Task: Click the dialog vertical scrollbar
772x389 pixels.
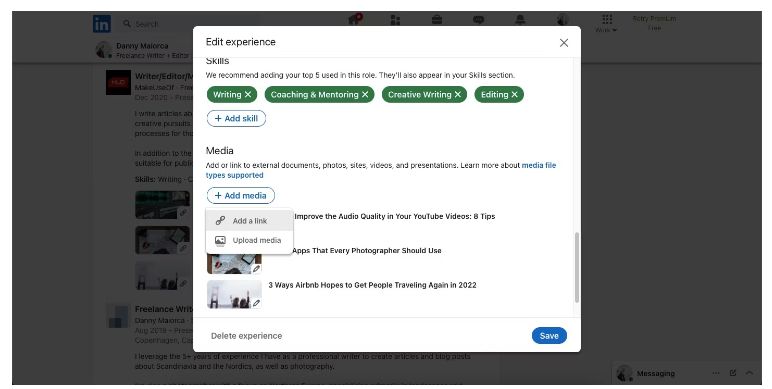Action: (577, 268)
